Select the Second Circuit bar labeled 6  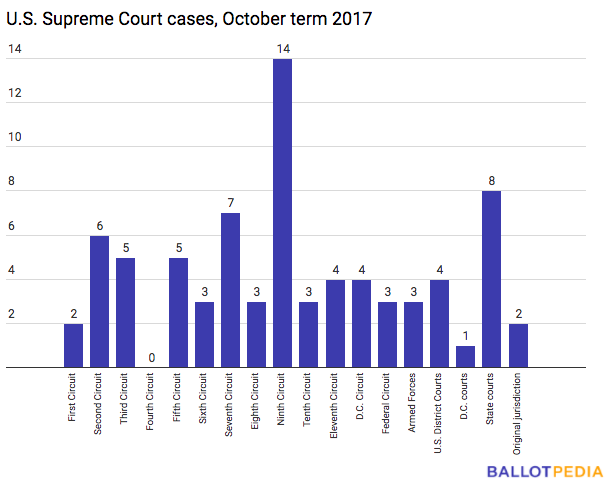point(99,301)
